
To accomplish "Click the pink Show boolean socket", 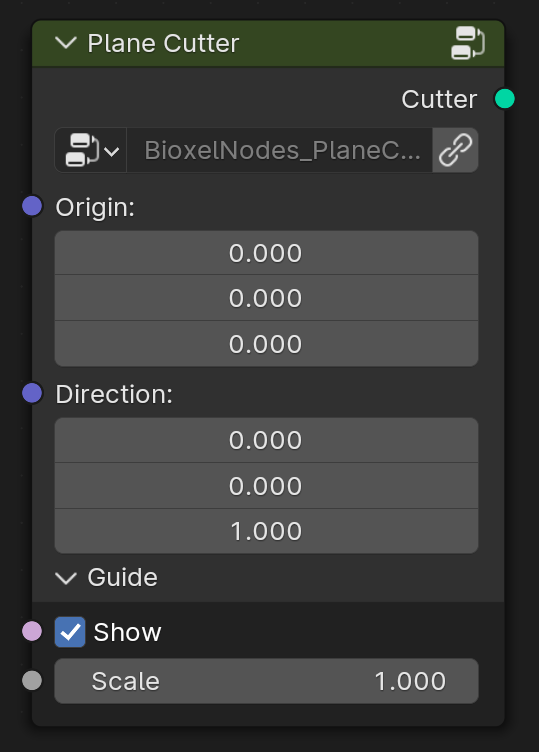I will [32, 631].
